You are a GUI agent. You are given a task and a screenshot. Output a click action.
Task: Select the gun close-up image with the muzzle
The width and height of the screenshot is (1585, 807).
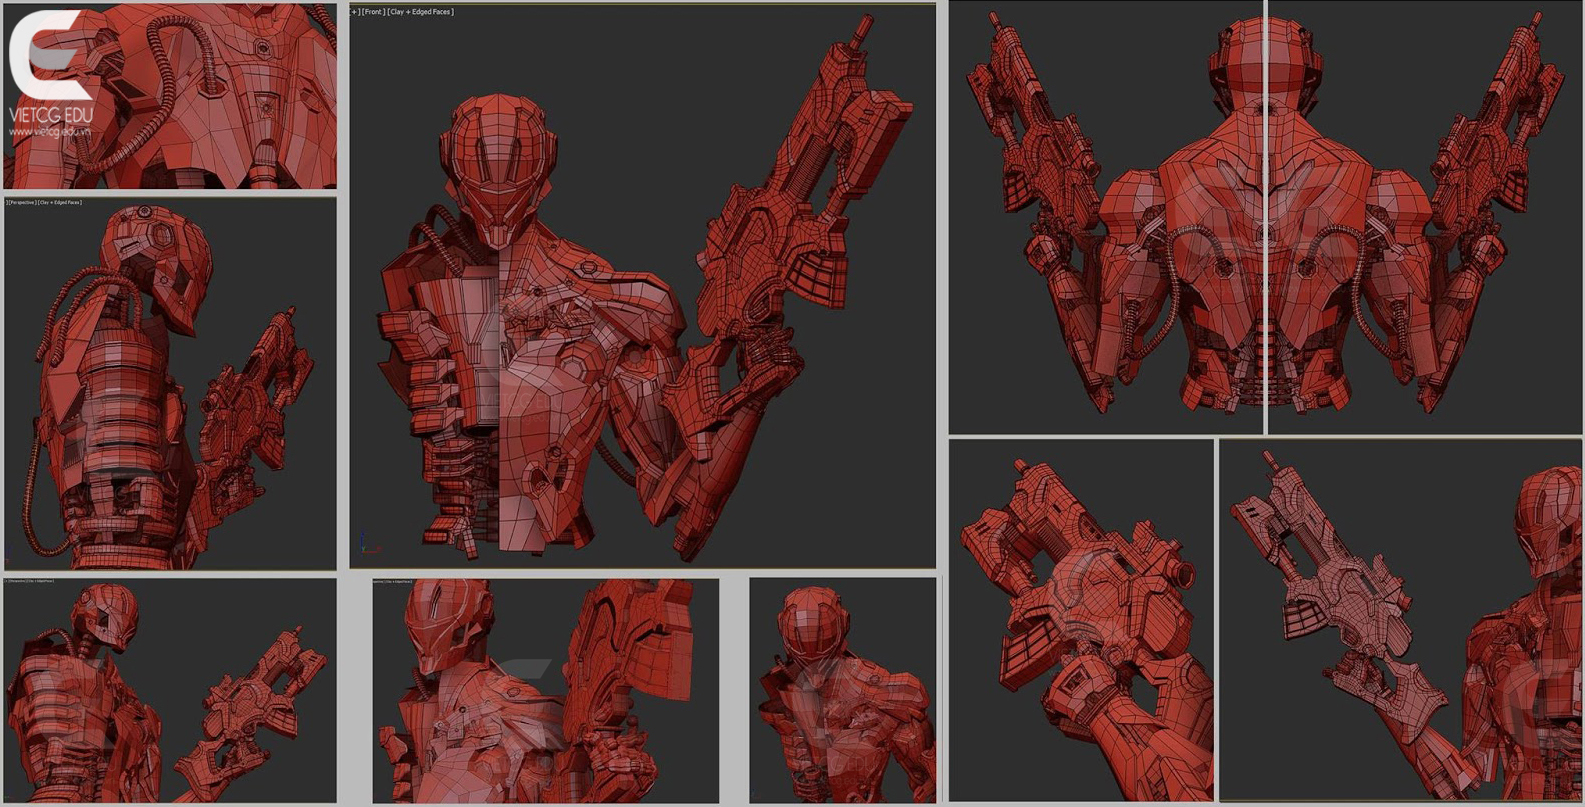(1080, 620)
